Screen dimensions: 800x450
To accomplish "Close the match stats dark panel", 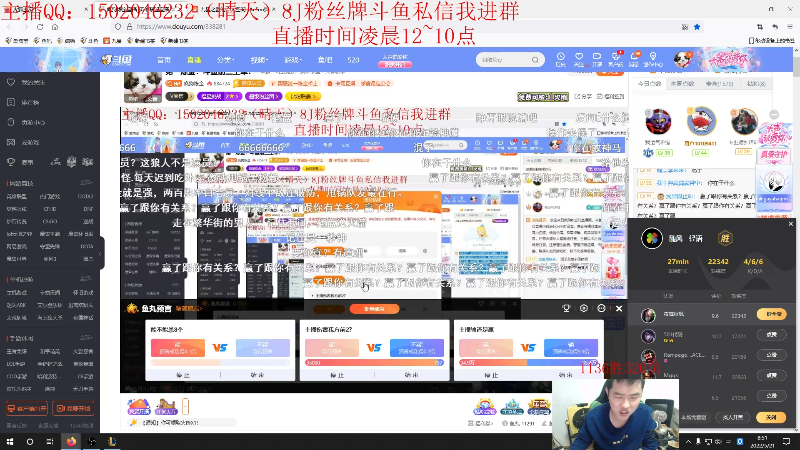I will tap(791, 223).
